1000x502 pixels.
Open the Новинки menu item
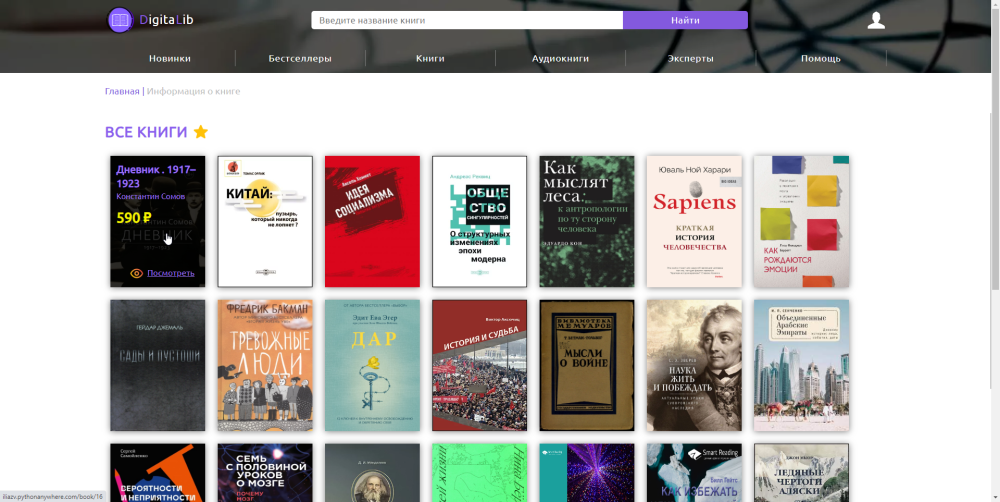click(x=170, y=58)
